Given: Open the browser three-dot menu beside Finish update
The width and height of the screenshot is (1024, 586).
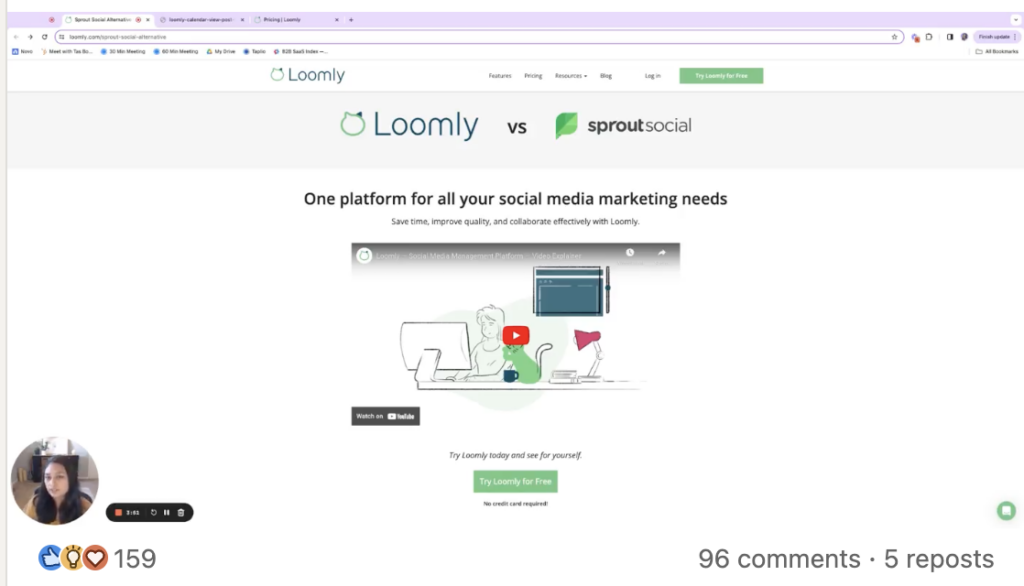Looking at the screenshot, I should click(x=1014, y=37).
